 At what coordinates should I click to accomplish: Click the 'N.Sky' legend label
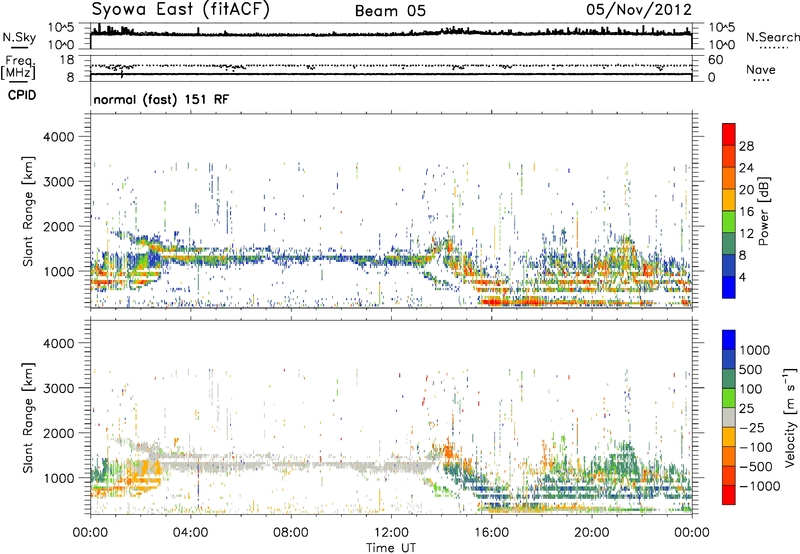(x=19, y=37)
